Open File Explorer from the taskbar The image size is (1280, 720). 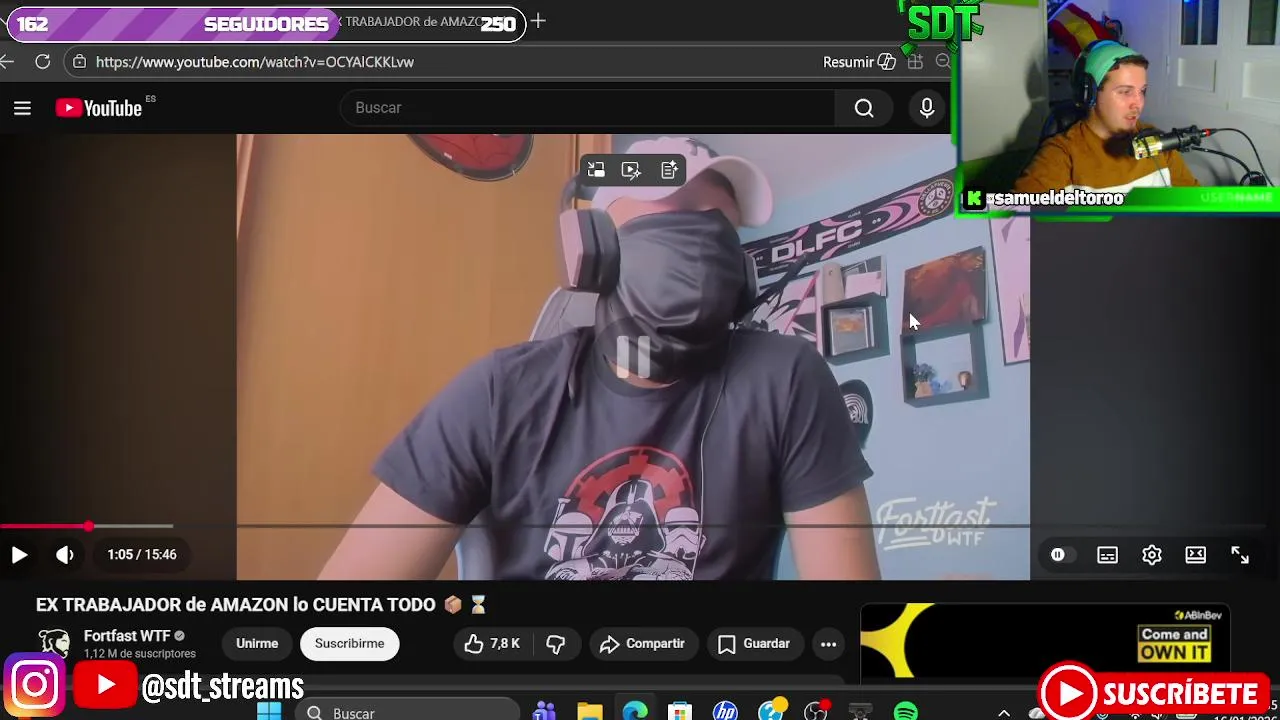tap(590, 712)
